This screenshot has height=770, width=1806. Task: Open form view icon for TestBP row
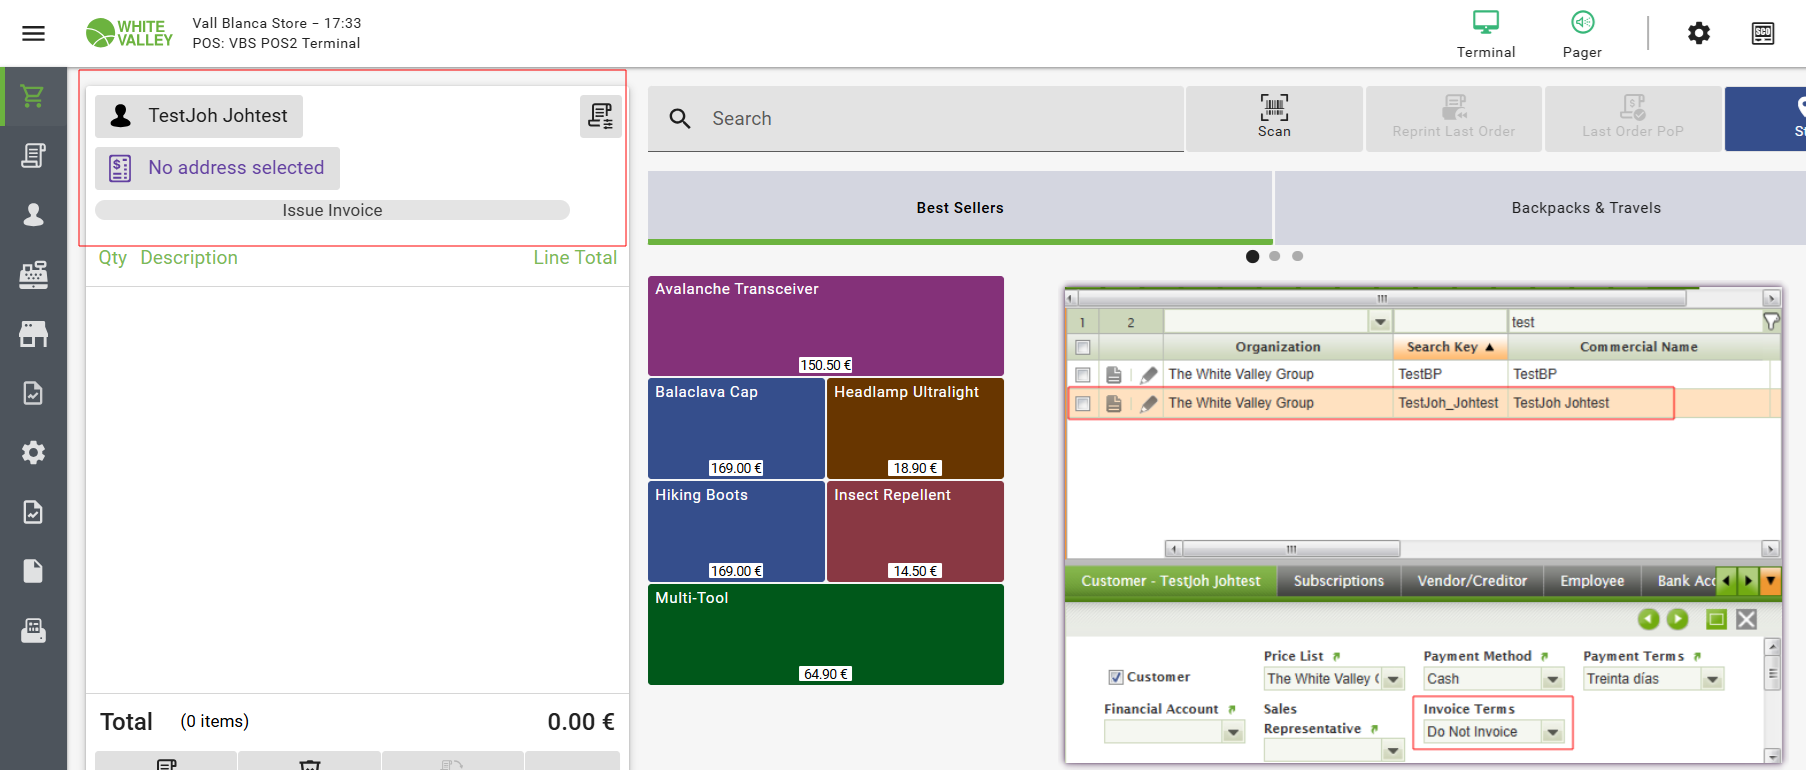click(1113, 374)
